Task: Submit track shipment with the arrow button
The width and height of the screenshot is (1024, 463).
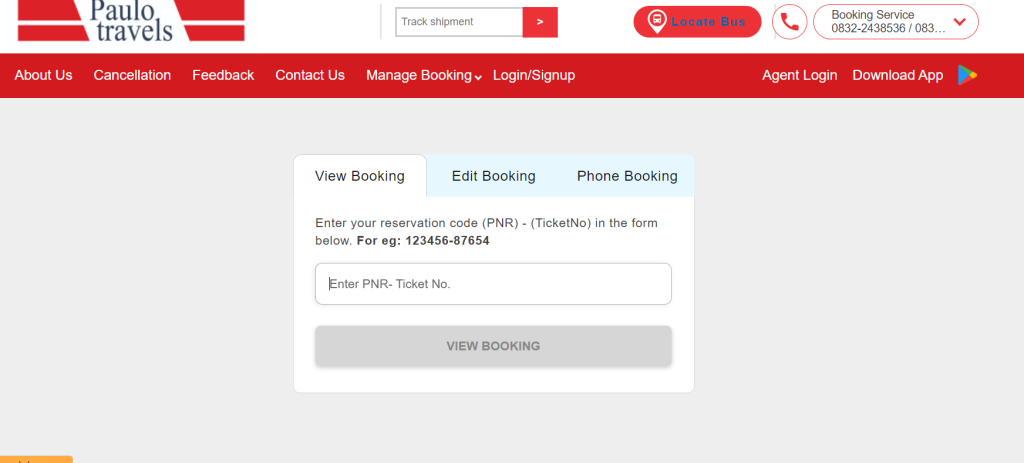Action: click(540, 22)
